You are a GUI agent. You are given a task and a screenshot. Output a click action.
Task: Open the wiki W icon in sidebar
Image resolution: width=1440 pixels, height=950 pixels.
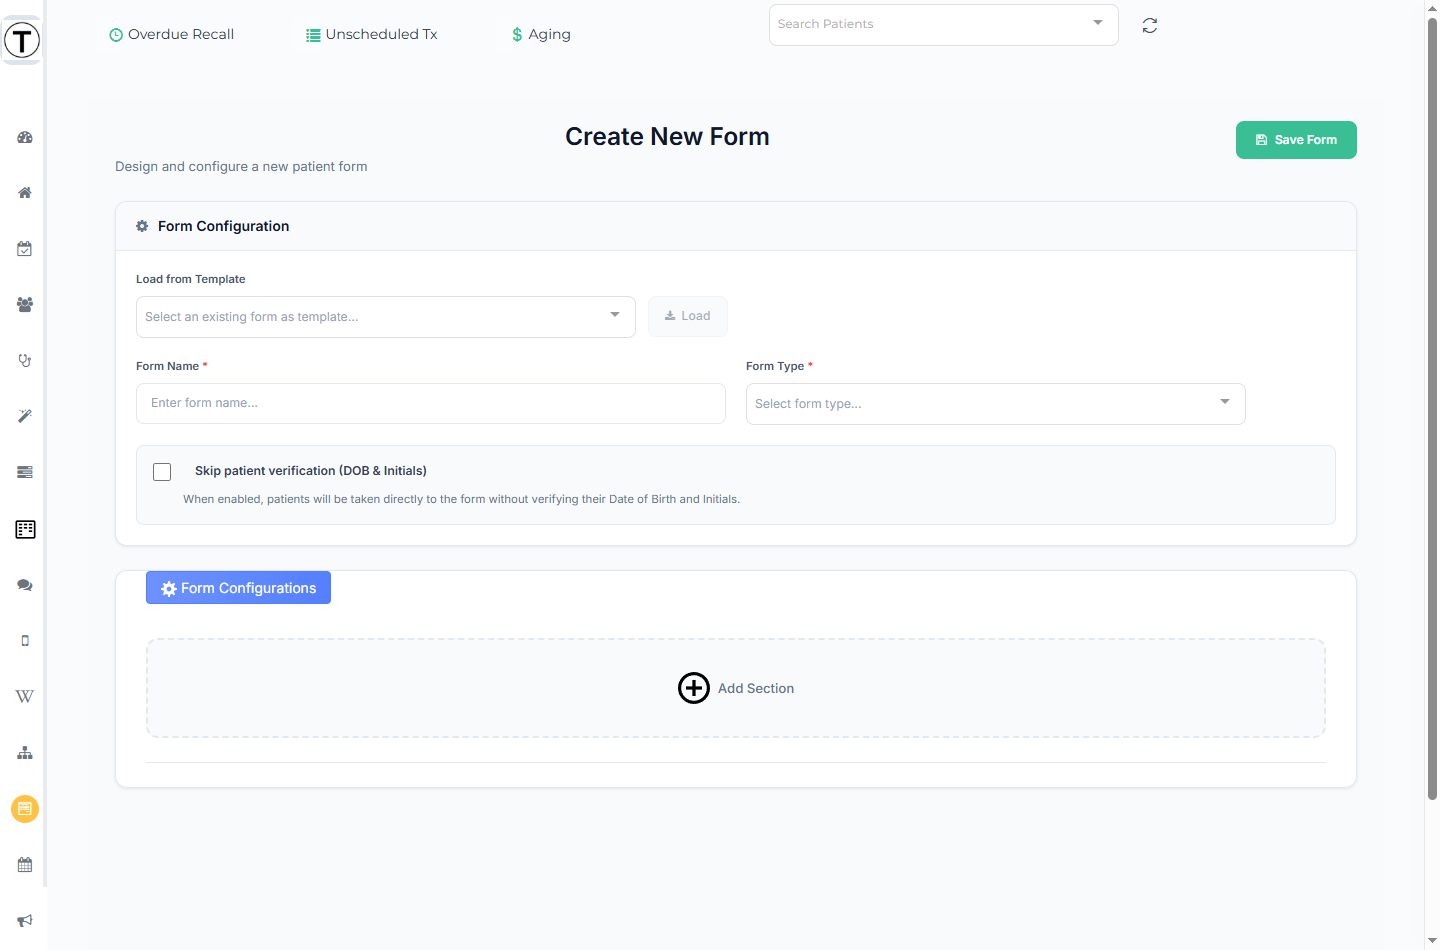25,696
